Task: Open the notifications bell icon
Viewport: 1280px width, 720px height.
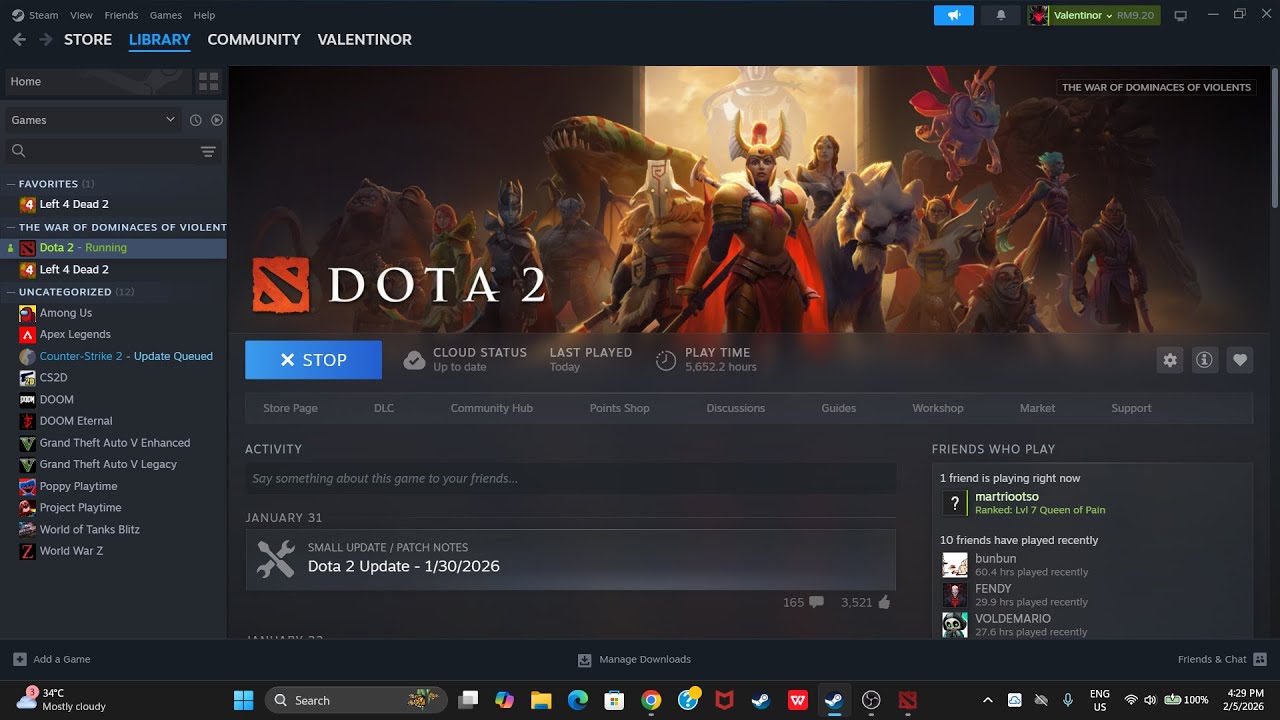Action: pos(1001,15)
